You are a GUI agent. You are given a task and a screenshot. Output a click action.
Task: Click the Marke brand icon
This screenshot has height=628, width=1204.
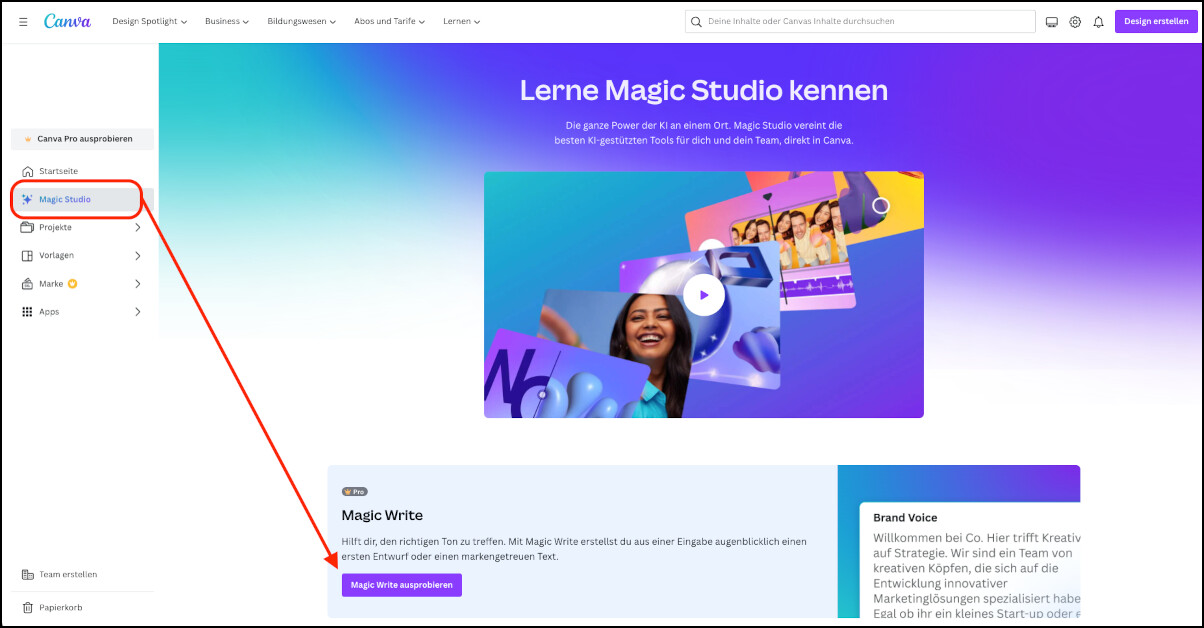tap(27, 283)
